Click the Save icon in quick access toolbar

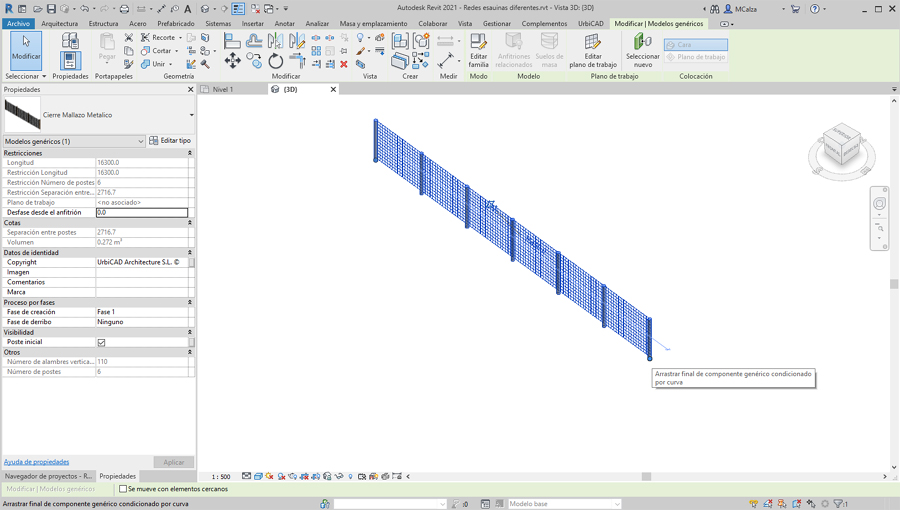point(51,9)
